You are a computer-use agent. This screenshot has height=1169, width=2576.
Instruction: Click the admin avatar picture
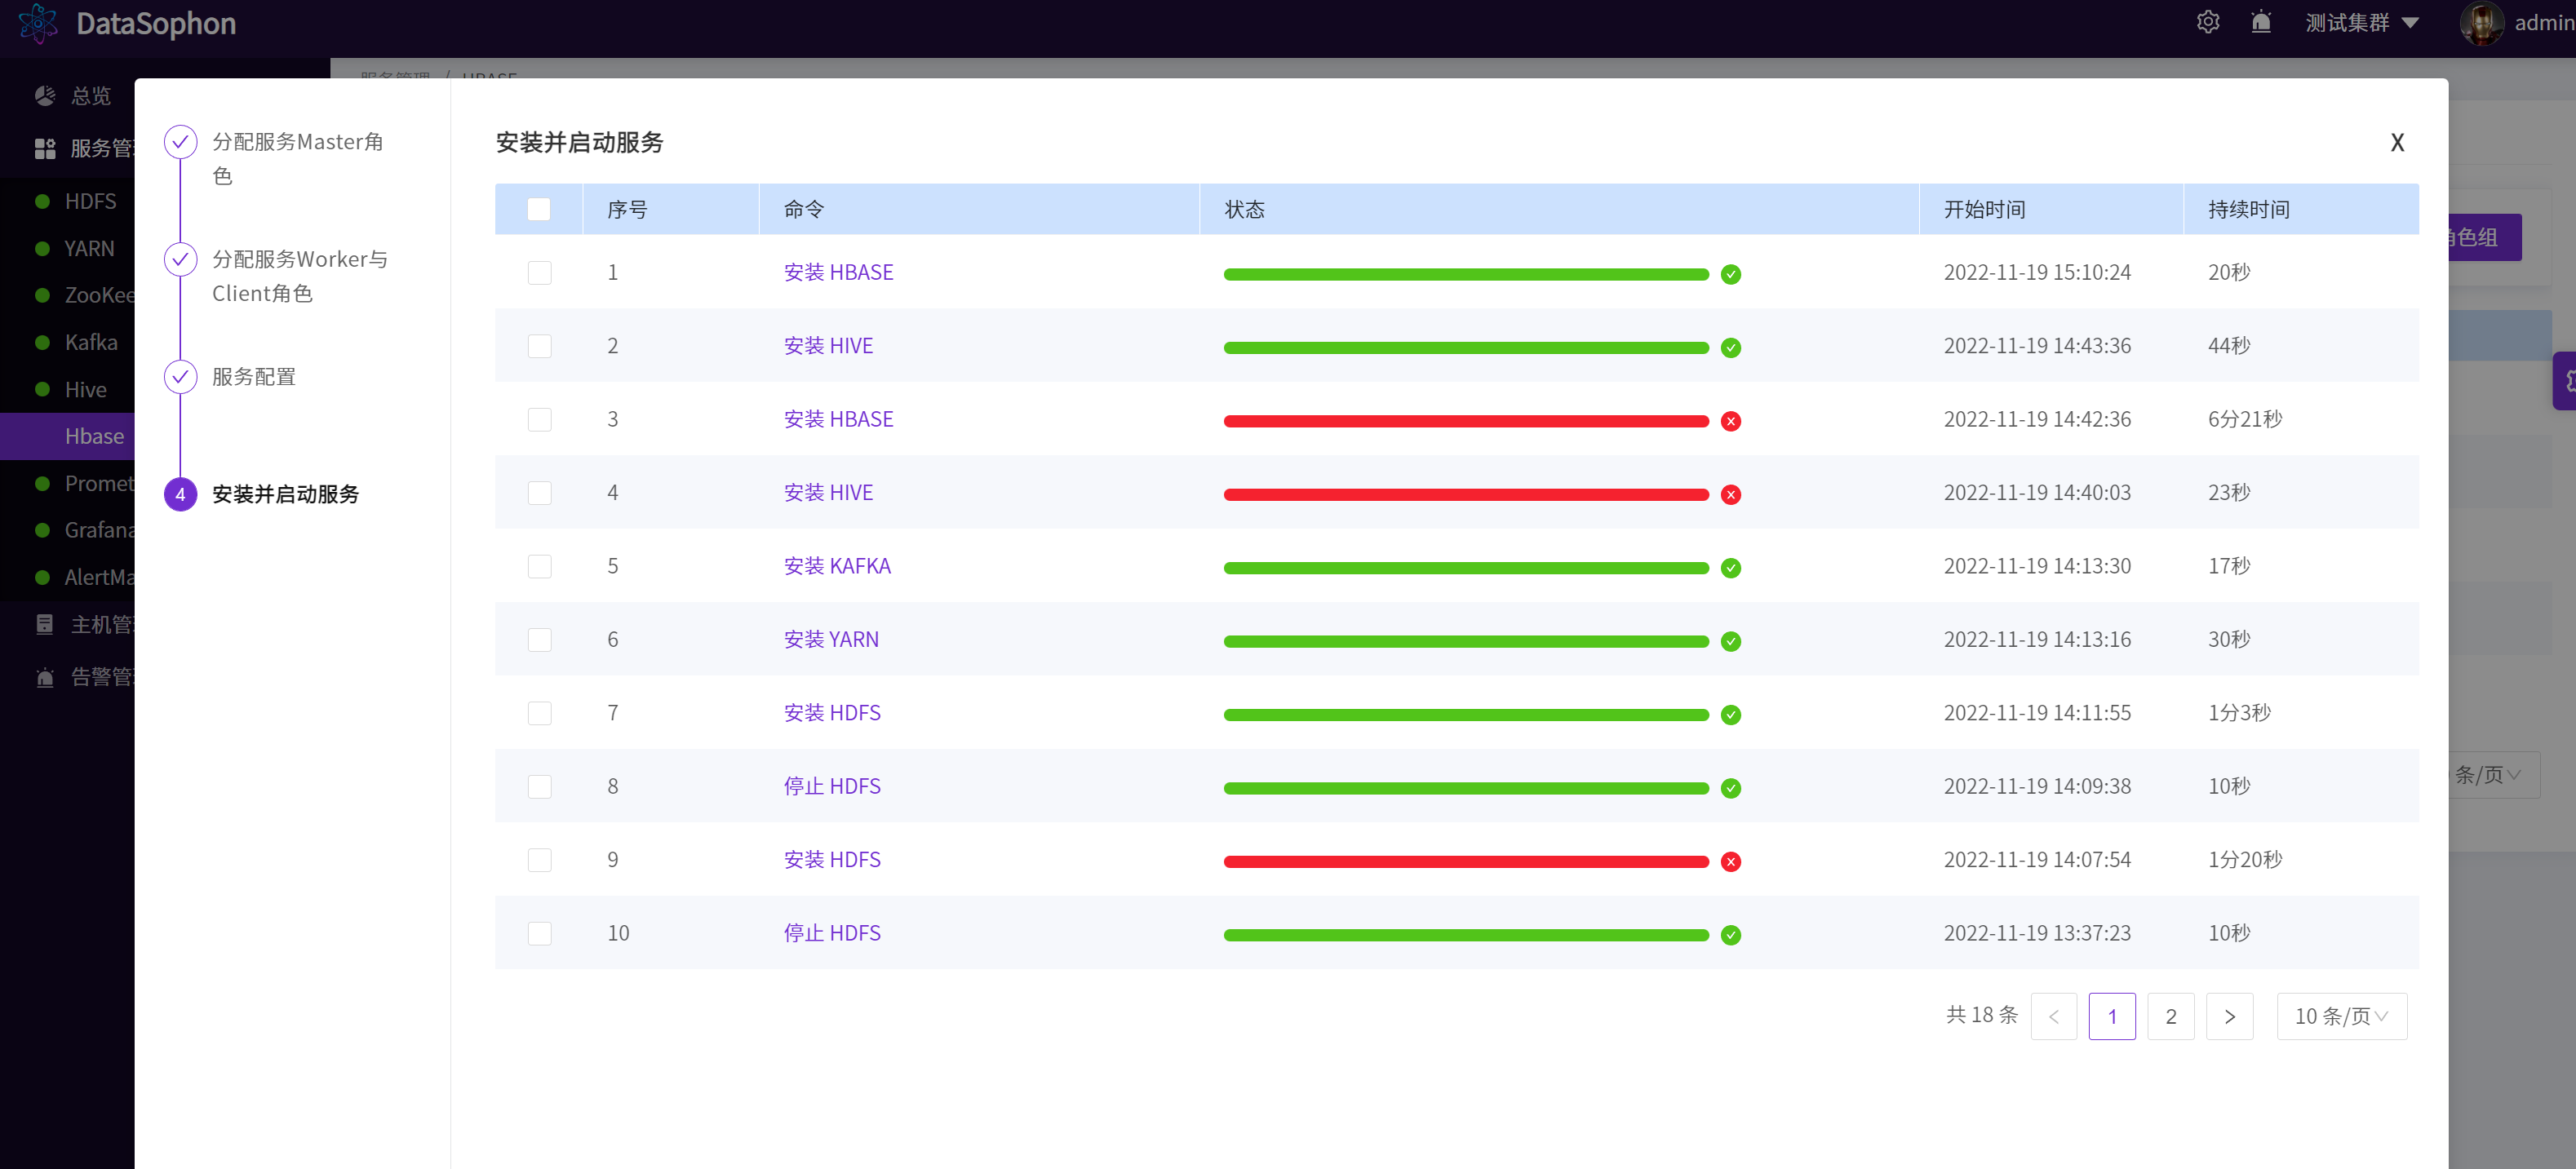tap(2481, 22)
